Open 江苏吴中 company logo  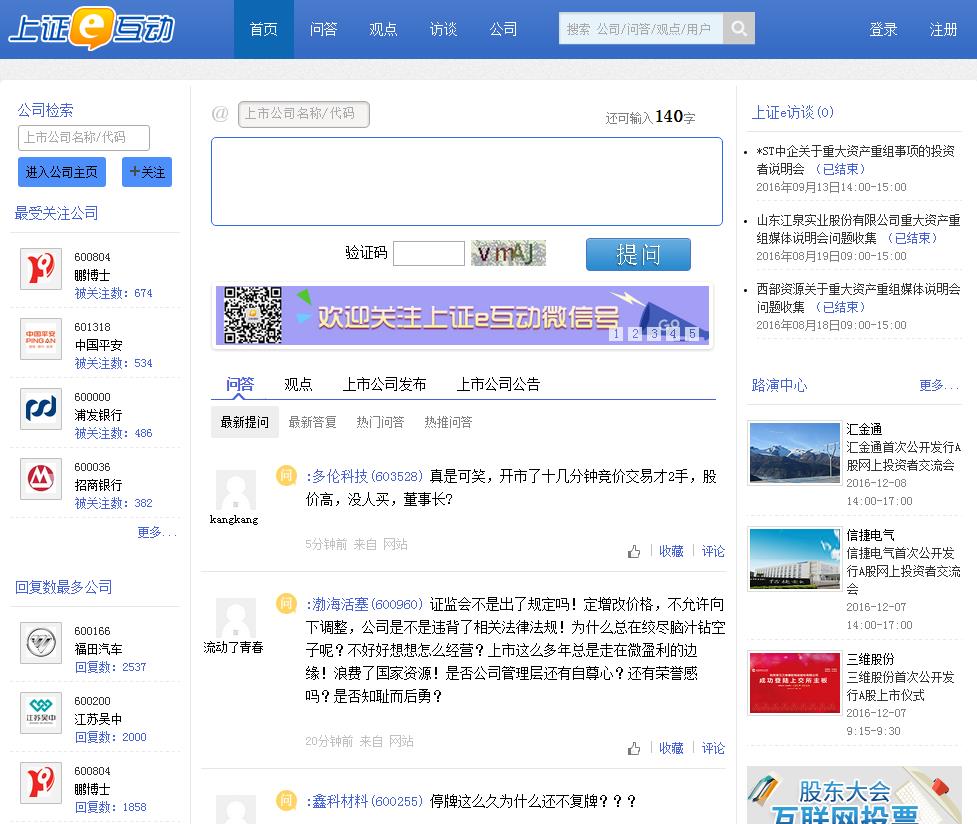41,712
